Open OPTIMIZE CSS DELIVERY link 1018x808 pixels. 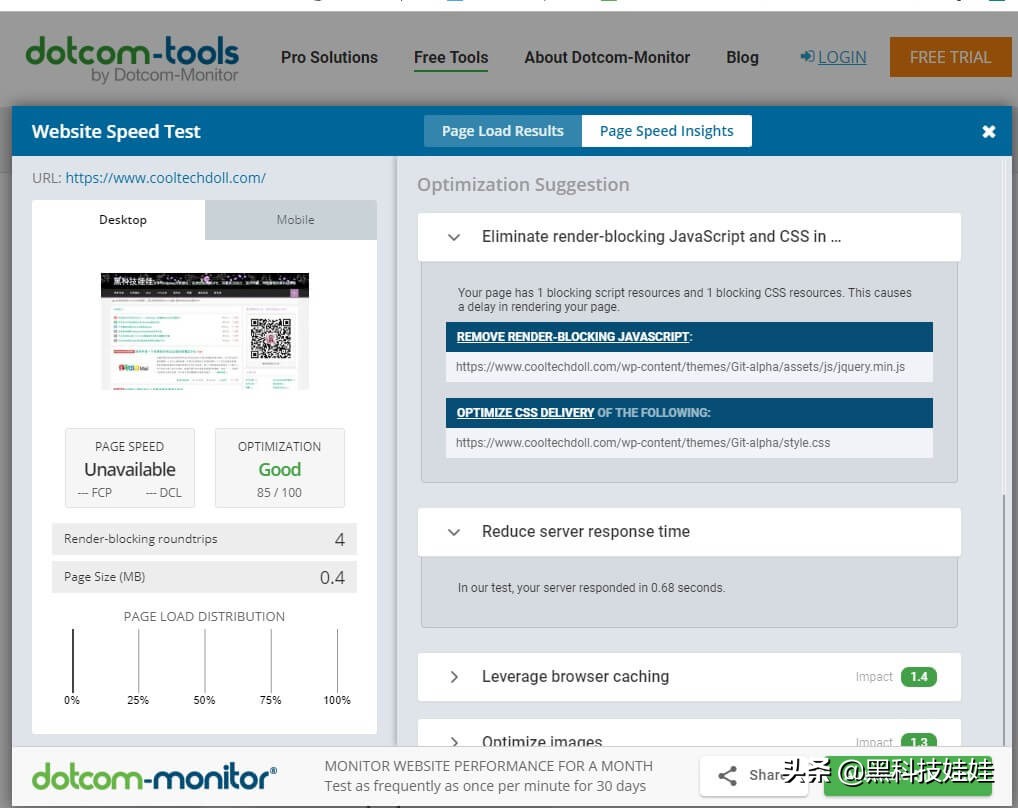(x=525, y=413)
